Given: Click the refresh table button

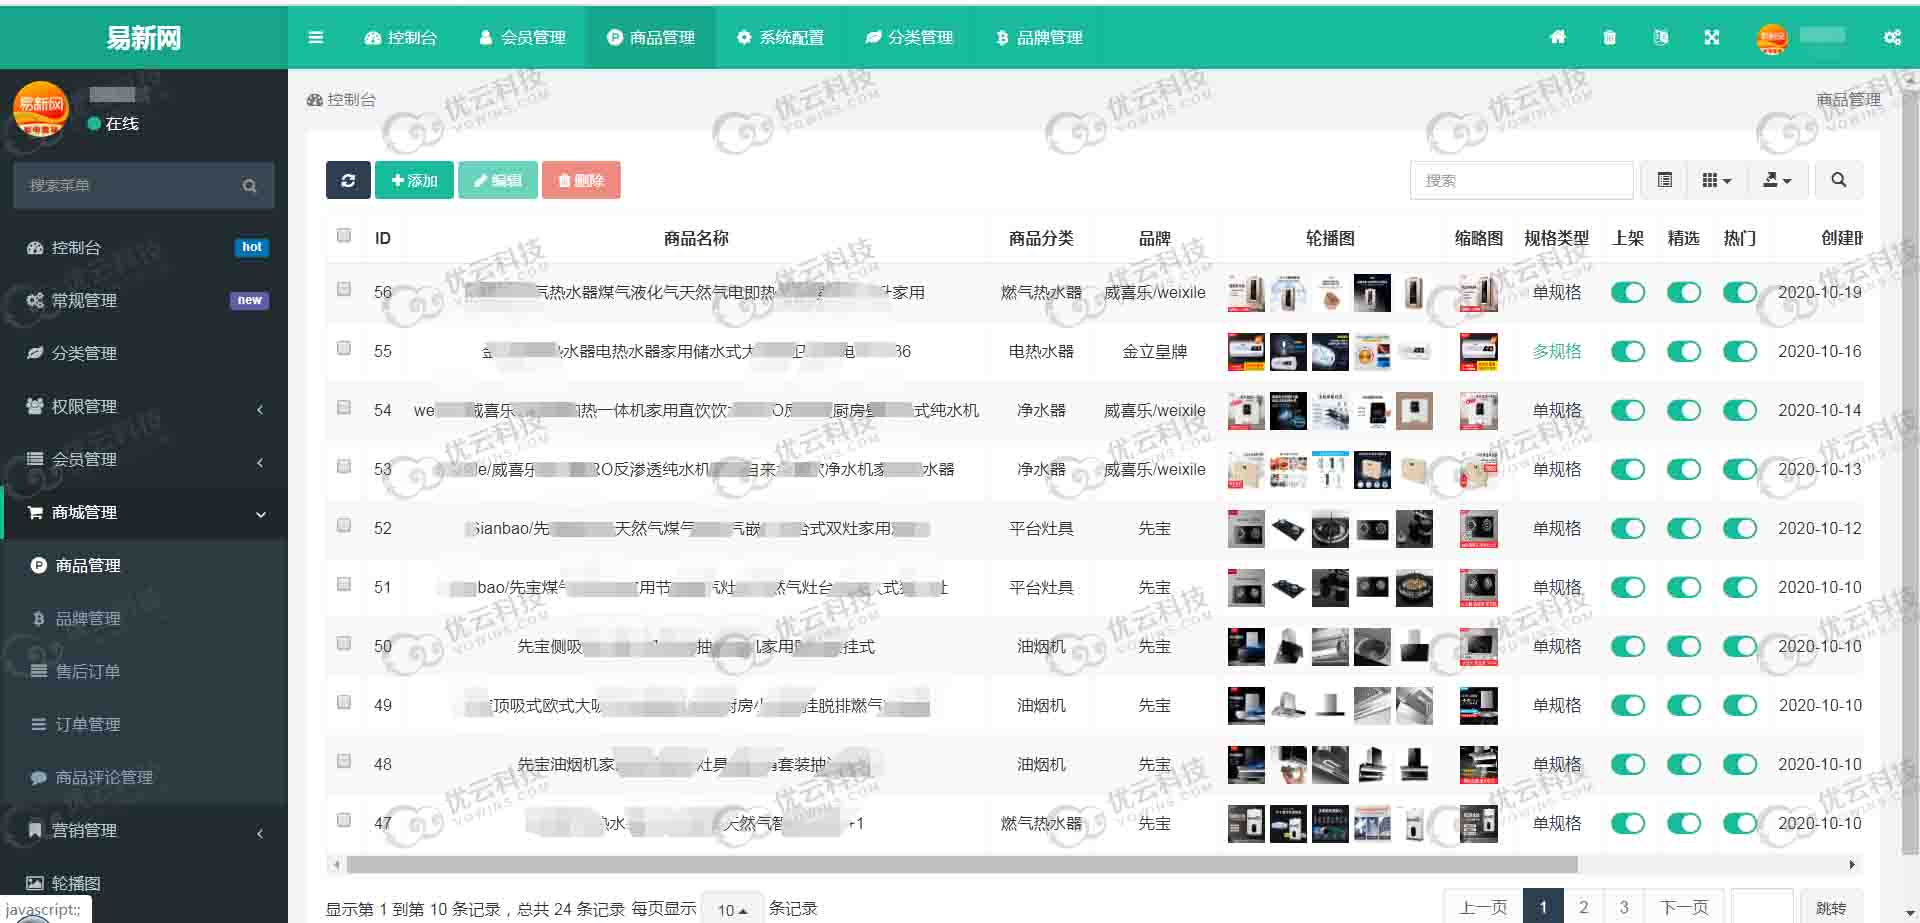Looking at the screenshot, I should click(348, 180).
